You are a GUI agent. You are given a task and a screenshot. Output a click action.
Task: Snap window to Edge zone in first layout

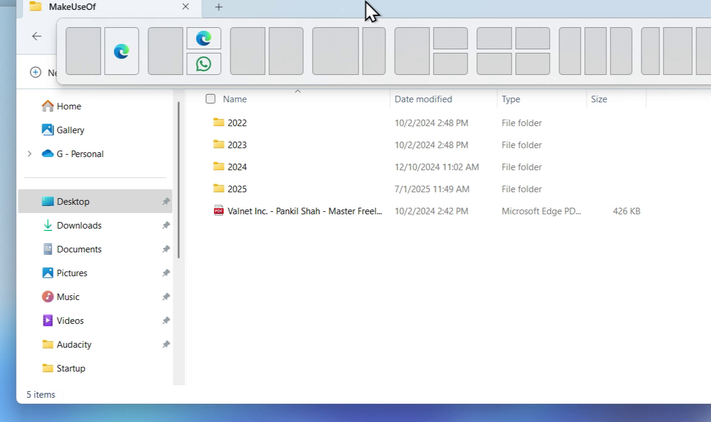(121, 51)
